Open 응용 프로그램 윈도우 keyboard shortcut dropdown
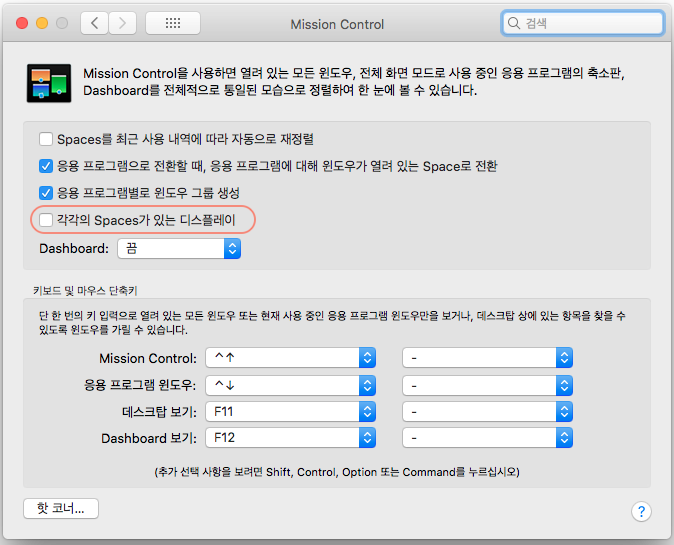The image size is (674, 545). [291, 386]
